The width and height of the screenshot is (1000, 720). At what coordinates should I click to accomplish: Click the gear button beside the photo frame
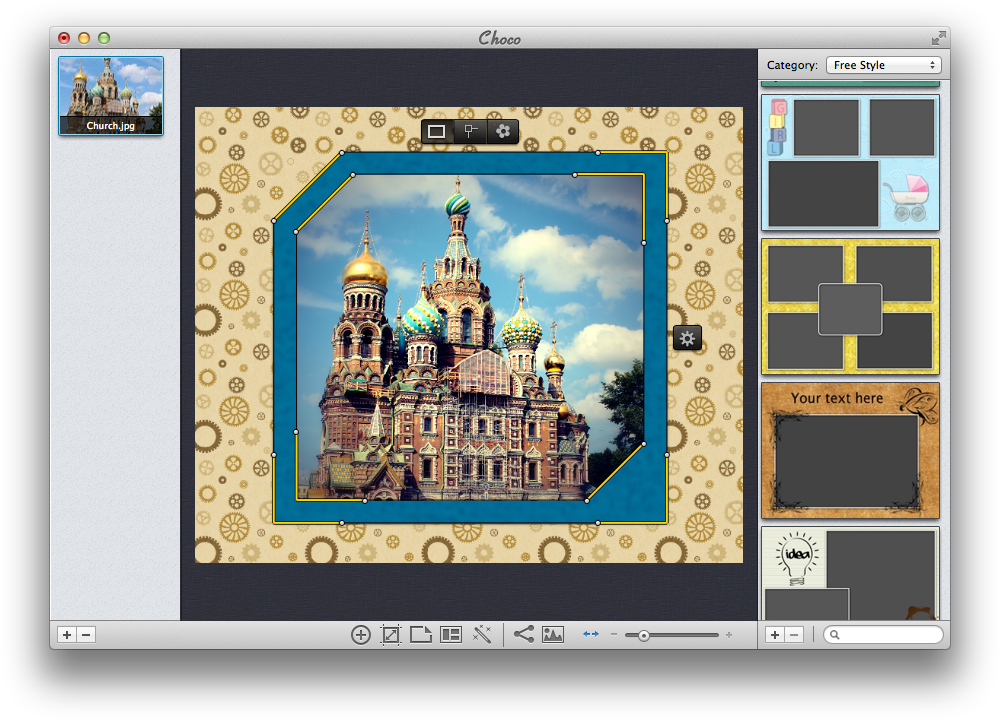tap(687, 339)
